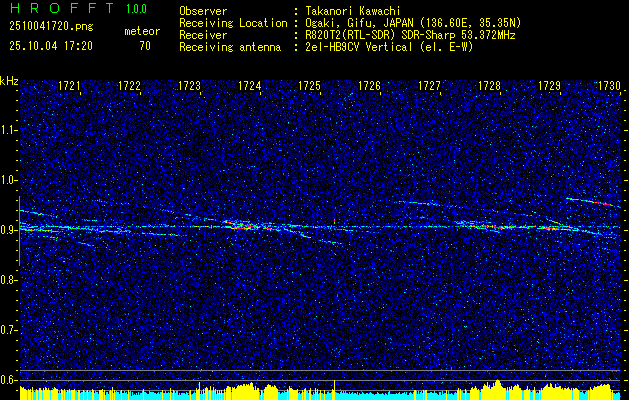The width and height of the screenshot is (629, 400).
Task: Click the 1.0 kHz axis label
Action: pos(8,180)
